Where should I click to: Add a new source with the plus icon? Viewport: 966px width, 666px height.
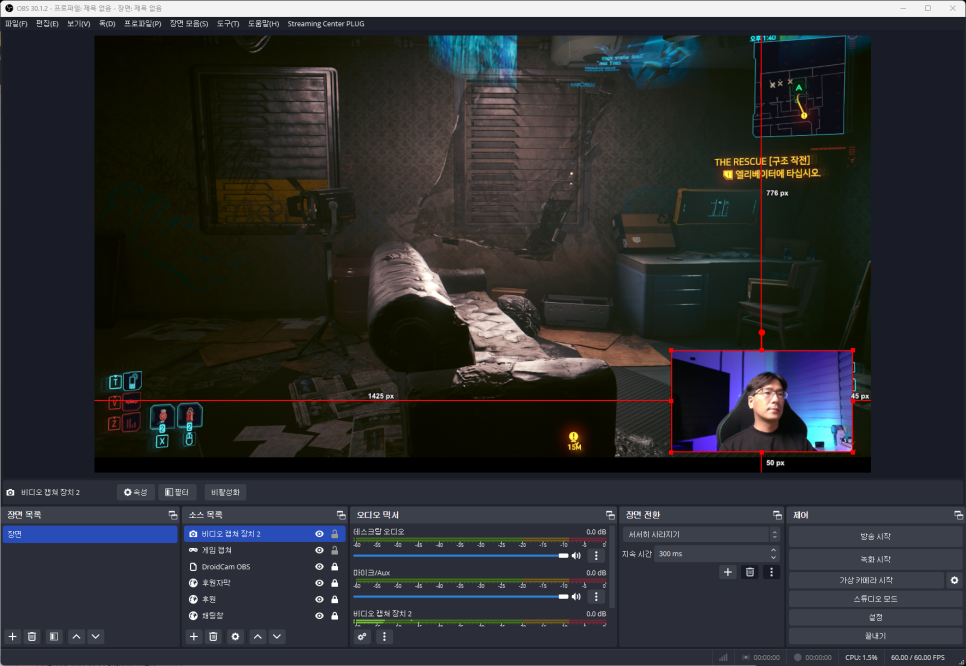[193, 636]
